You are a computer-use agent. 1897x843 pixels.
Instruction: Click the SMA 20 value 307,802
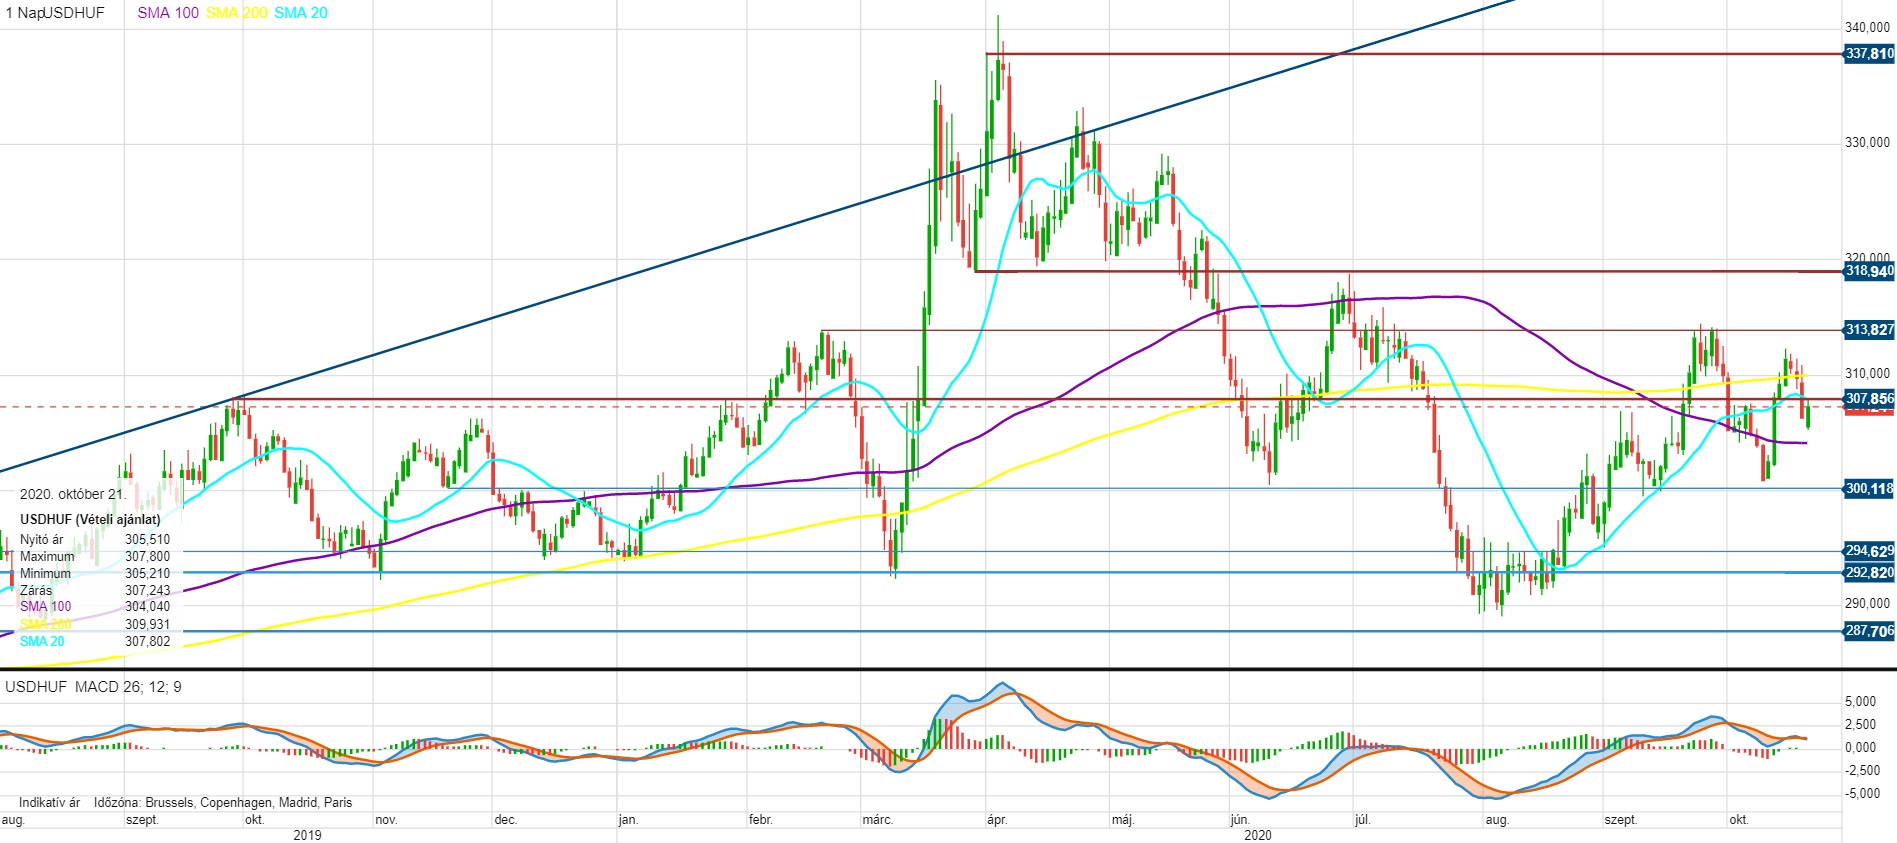coord(147,641)
